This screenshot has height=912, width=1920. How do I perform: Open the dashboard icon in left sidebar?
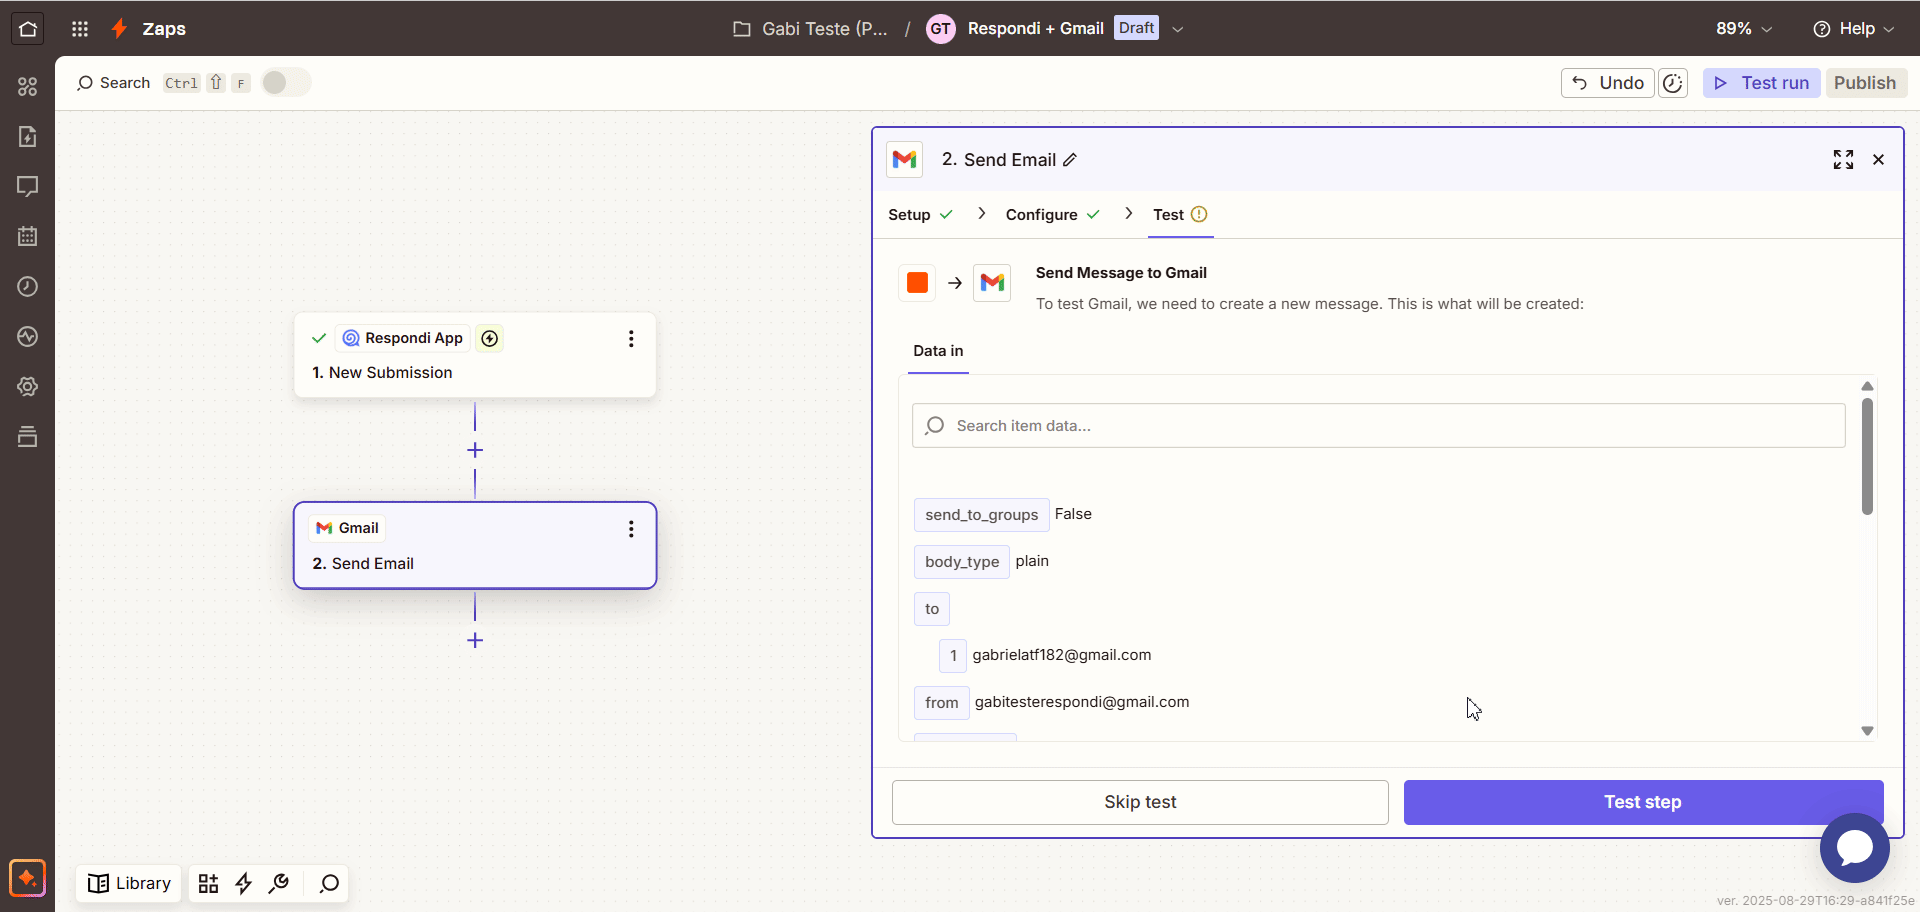[28, 87]
